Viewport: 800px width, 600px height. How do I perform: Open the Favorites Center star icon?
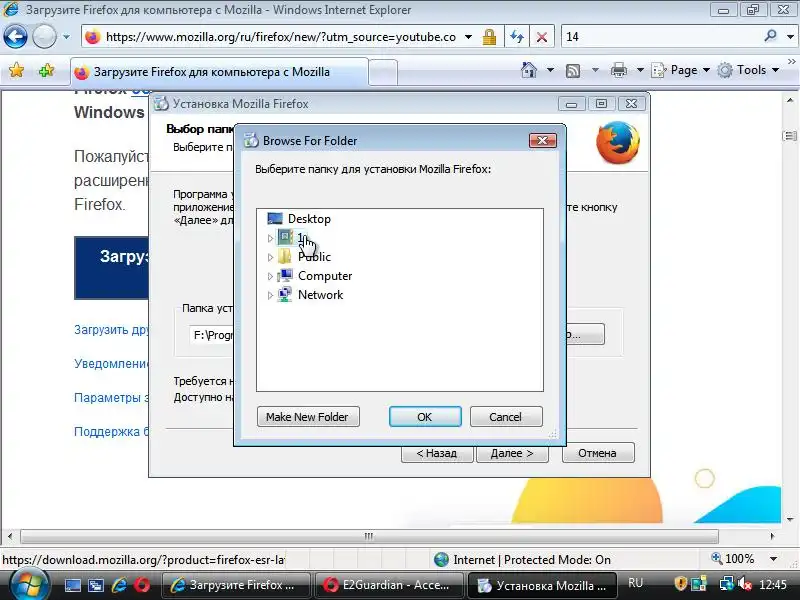point(16,70)
